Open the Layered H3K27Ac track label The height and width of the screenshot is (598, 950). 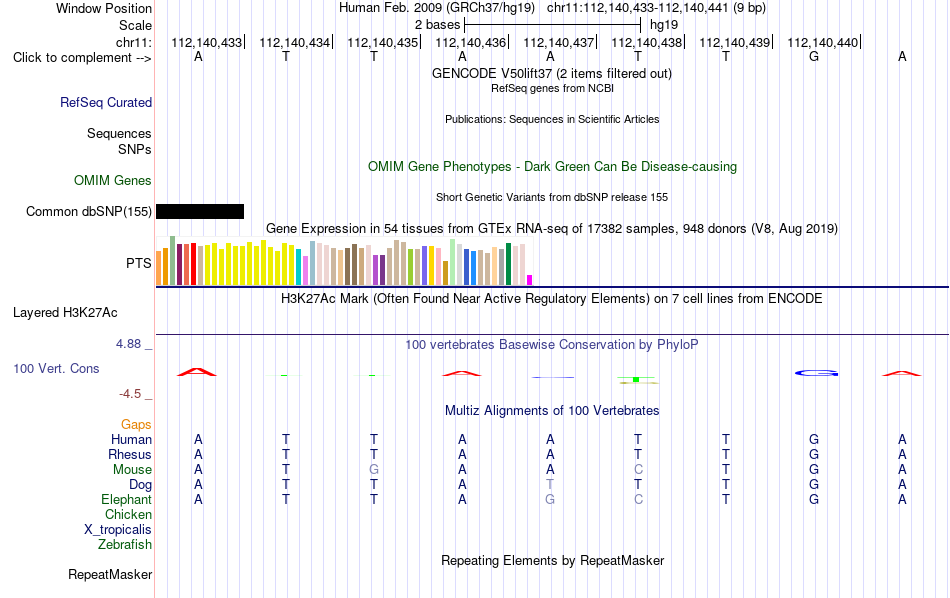tap(65, 313)
